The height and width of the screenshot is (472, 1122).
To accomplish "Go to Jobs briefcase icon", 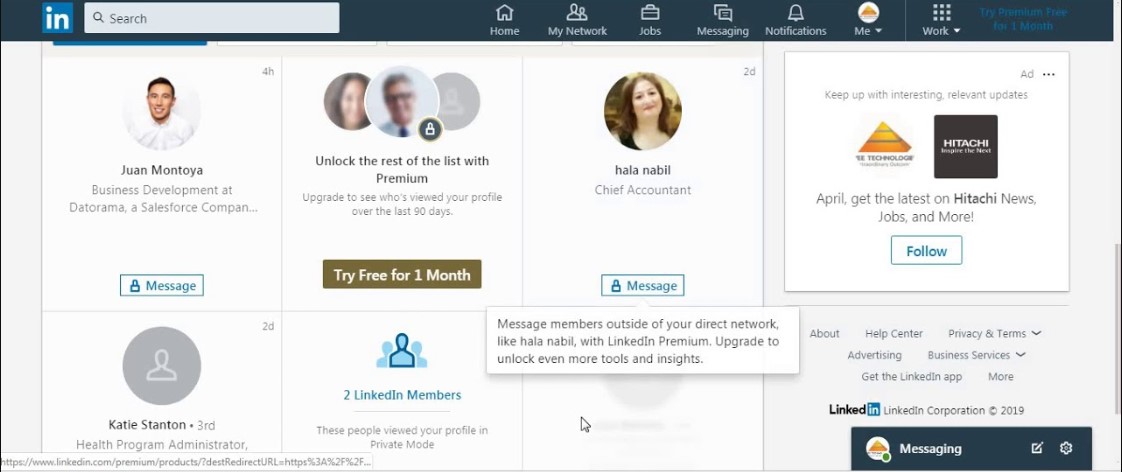I will click(650, 13).
